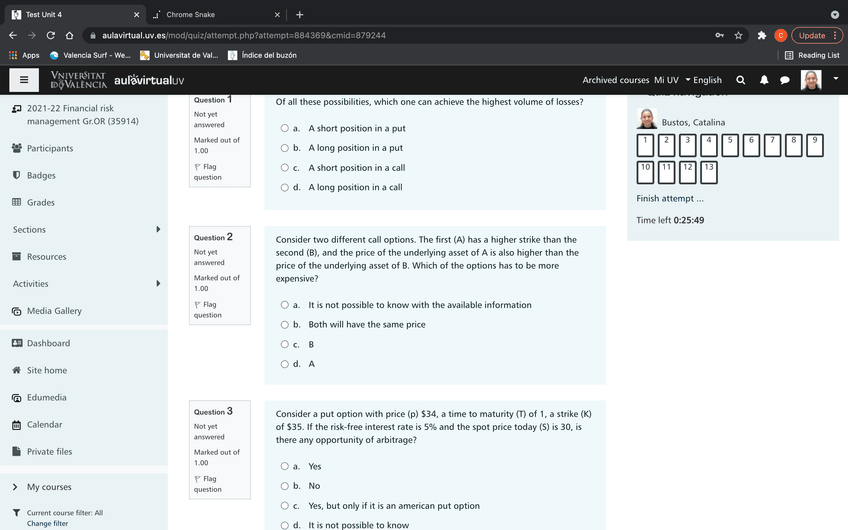Click the browser address bar

(x=400, y=35)
